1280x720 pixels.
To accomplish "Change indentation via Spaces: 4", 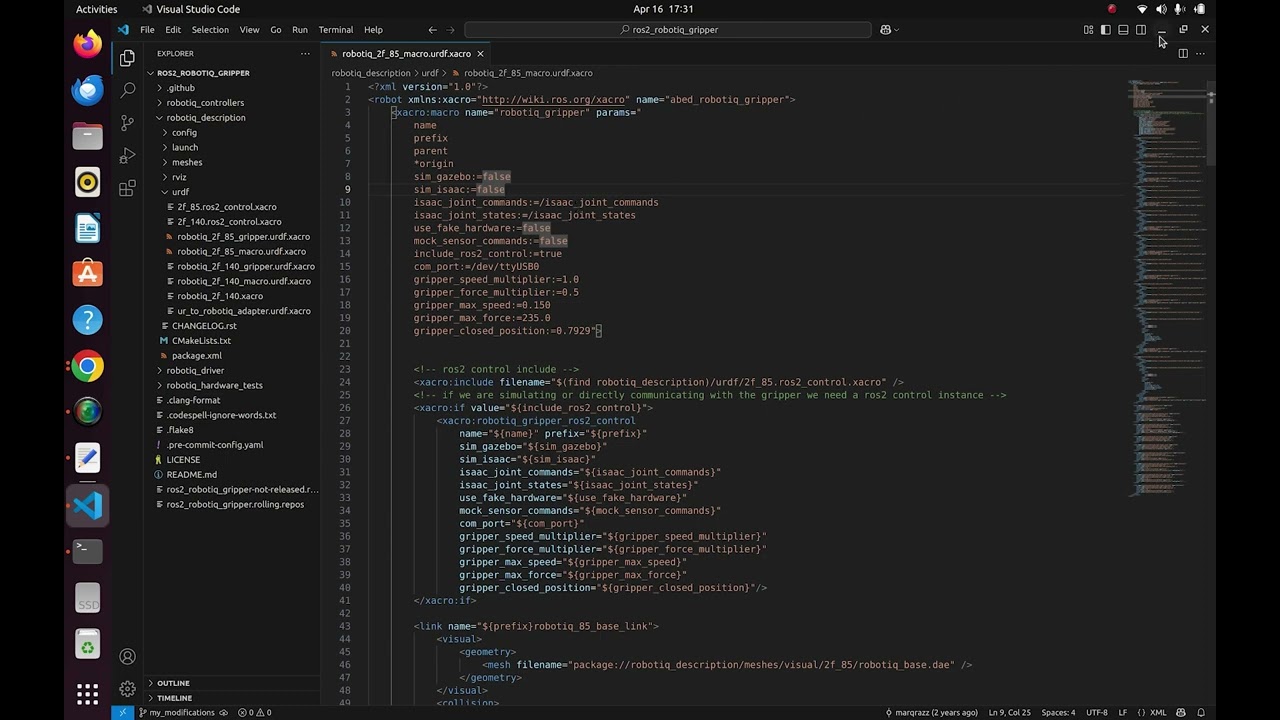I will coord(1058,713).
